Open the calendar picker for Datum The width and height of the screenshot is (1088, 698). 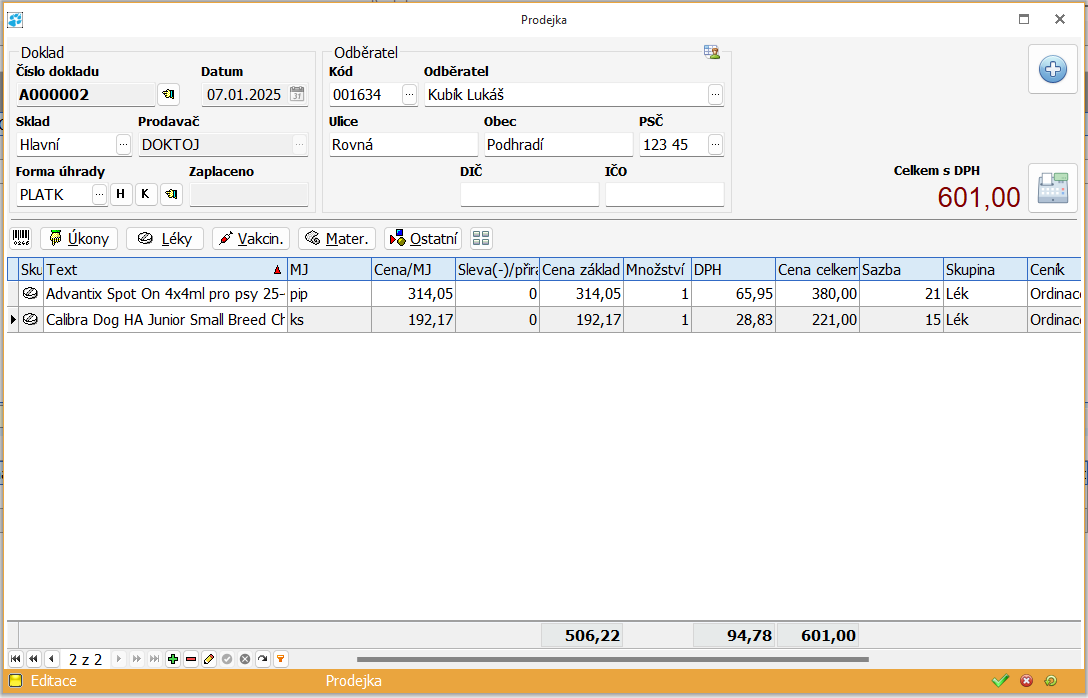click(297, 94)
